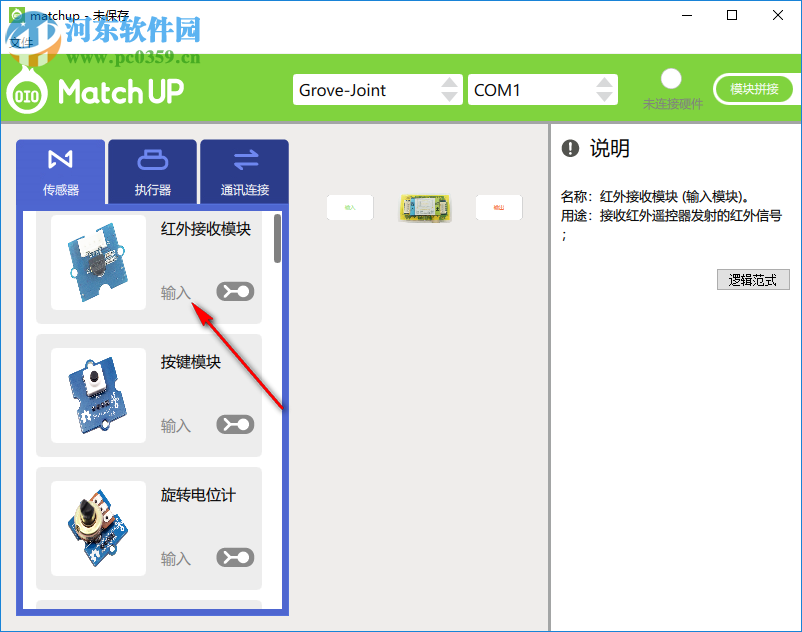Select the 红外接收模块 sensor image
This screenshot has height=632, width=802.
click(97, 258)
